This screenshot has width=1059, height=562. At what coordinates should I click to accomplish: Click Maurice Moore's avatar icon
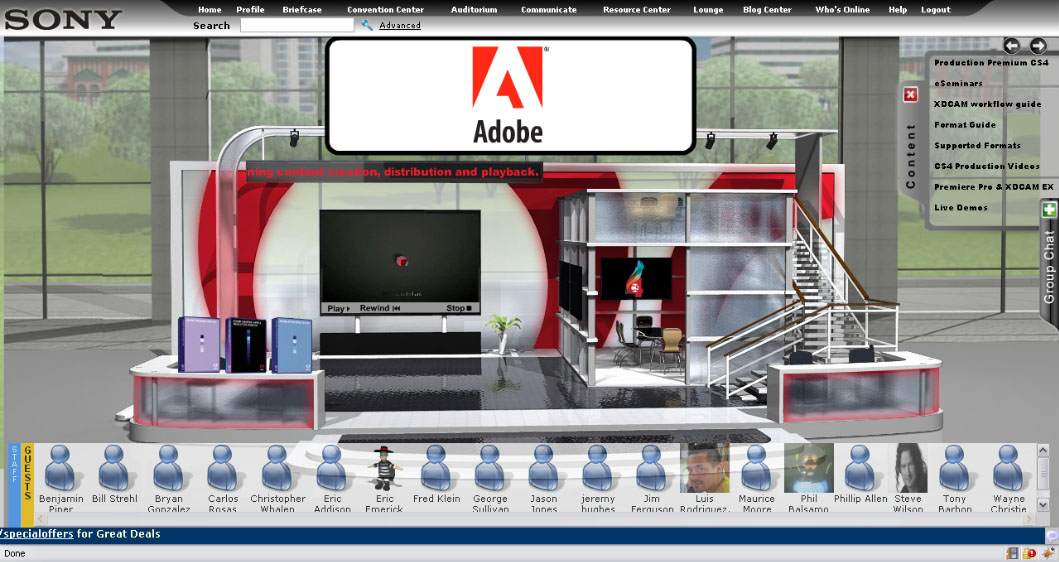(756, 467)
